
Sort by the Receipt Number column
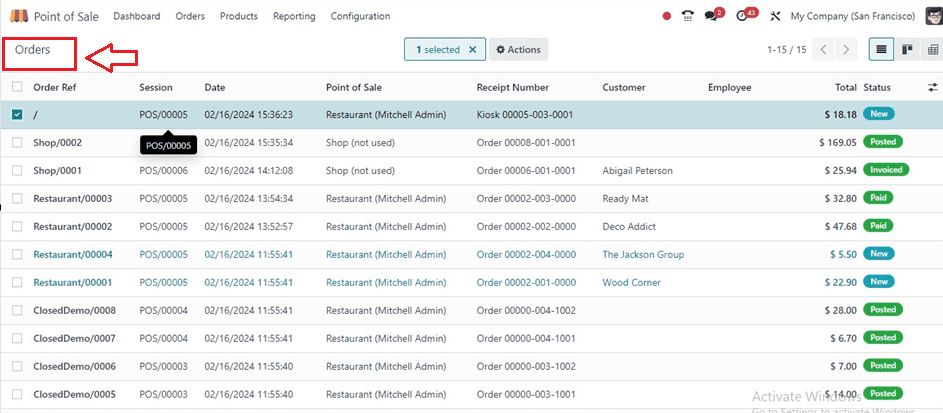[x=513, y=87]
